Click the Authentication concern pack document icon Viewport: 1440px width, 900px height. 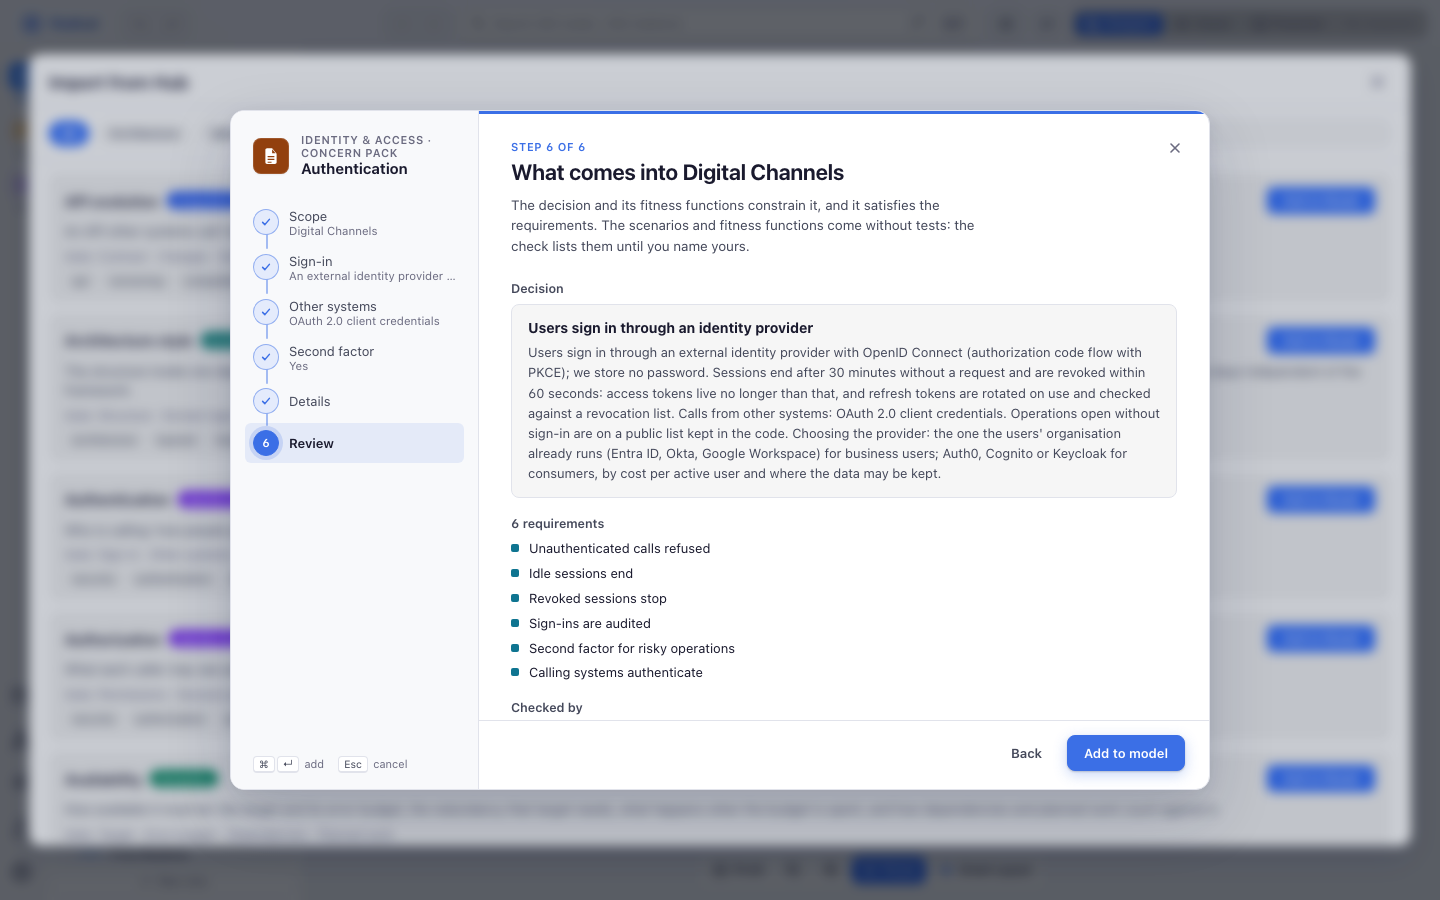(271, 156)
